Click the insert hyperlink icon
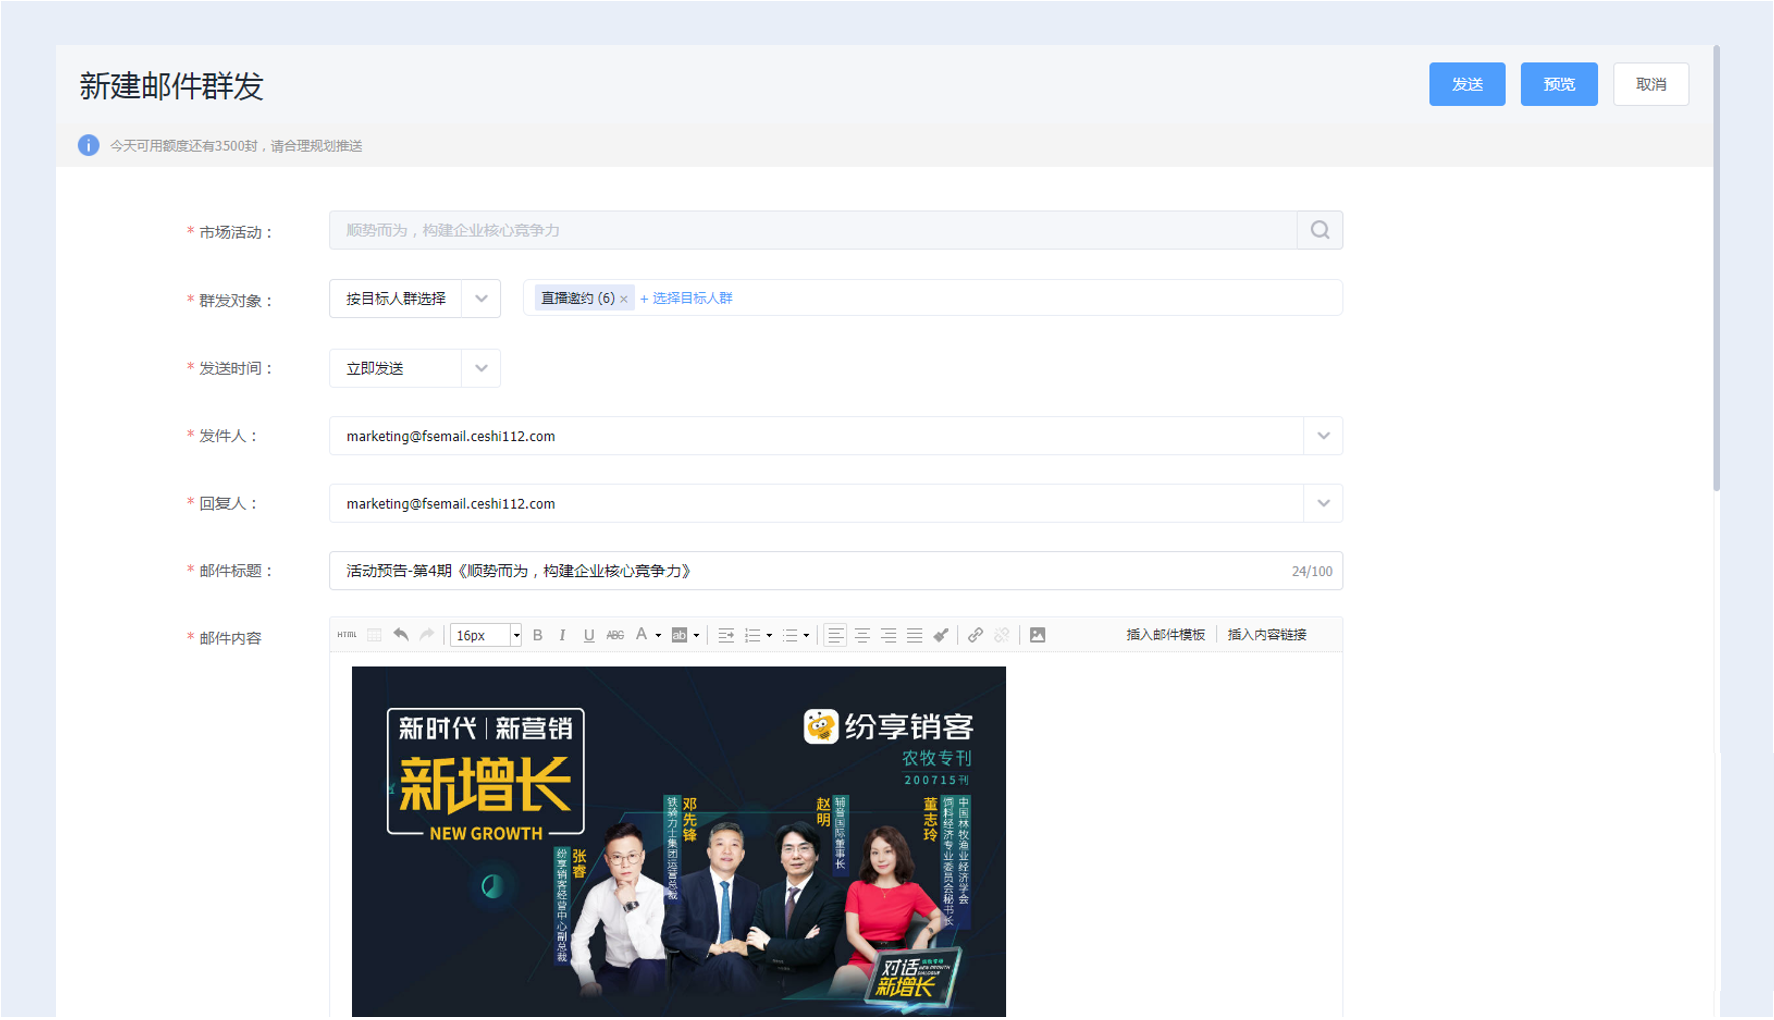Screen dimensions: 1774x1020 coord(975,635)
